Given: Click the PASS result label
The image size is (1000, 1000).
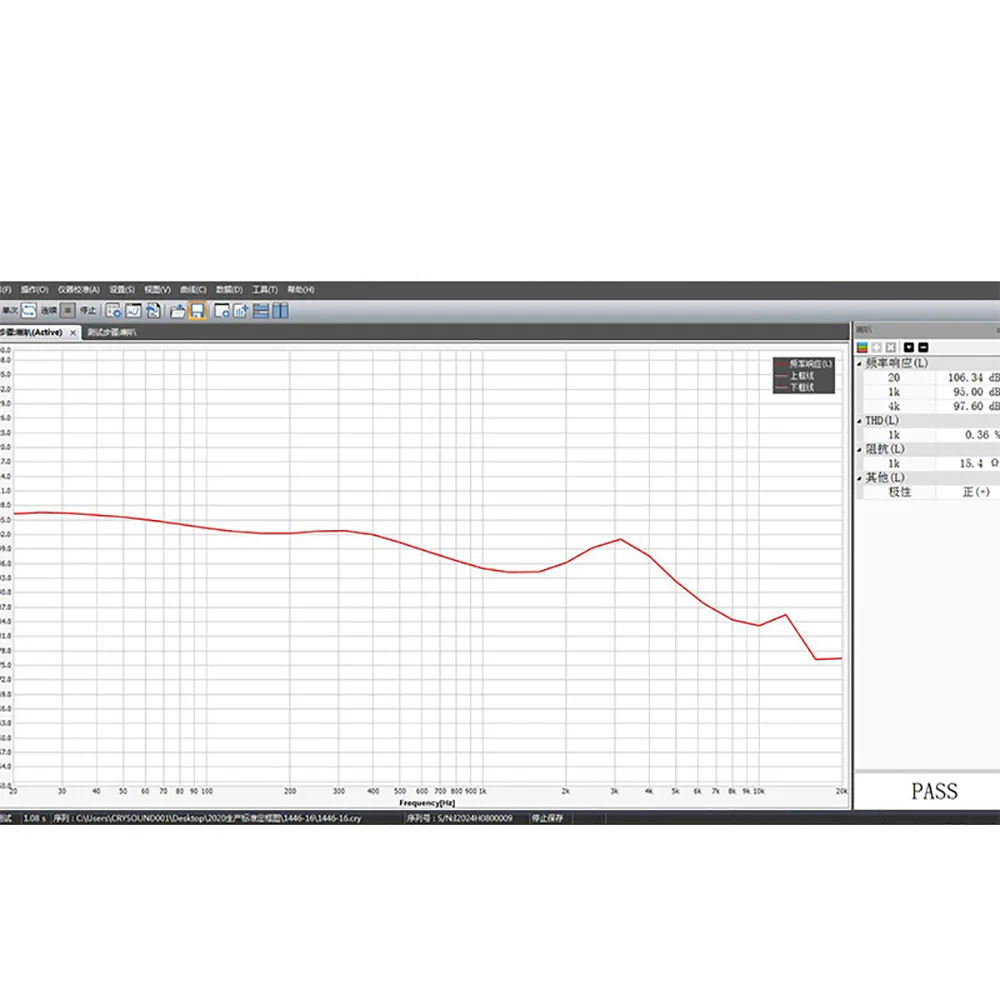Looking at the screenshot, I should (934, 791).
